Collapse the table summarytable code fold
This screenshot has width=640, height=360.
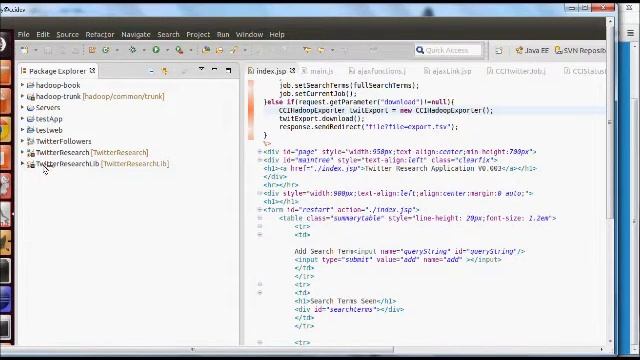pyautogui.click(x=260, y=218)
